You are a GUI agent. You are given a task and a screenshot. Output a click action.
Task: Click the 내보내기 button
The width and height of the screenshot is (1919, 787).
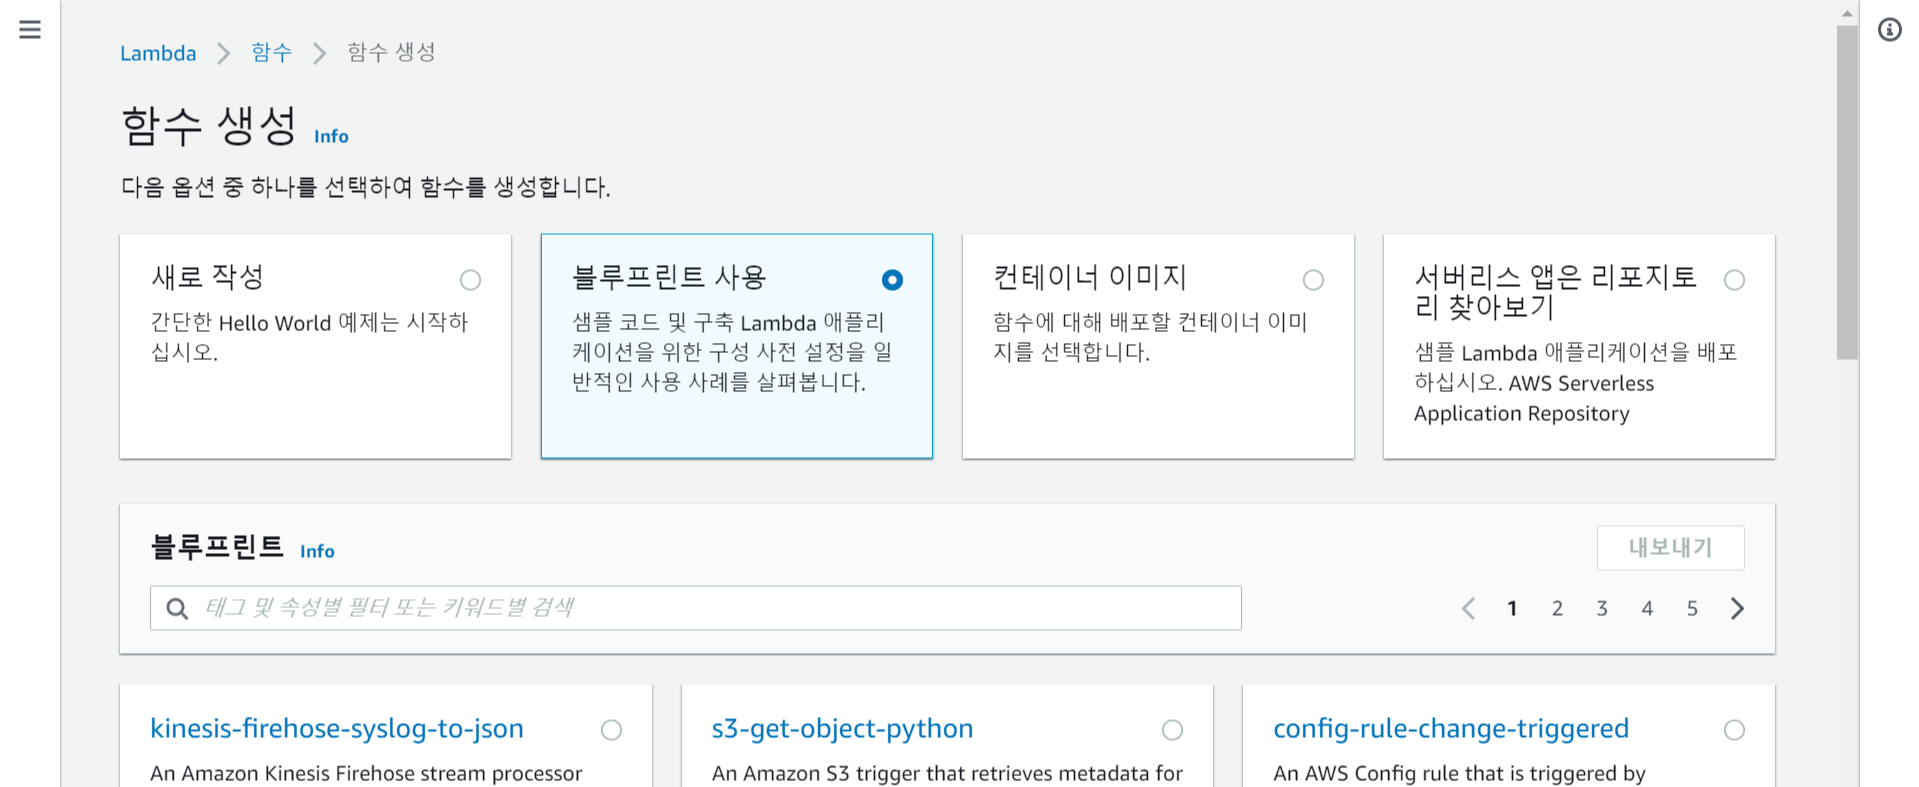point(1670,548)
